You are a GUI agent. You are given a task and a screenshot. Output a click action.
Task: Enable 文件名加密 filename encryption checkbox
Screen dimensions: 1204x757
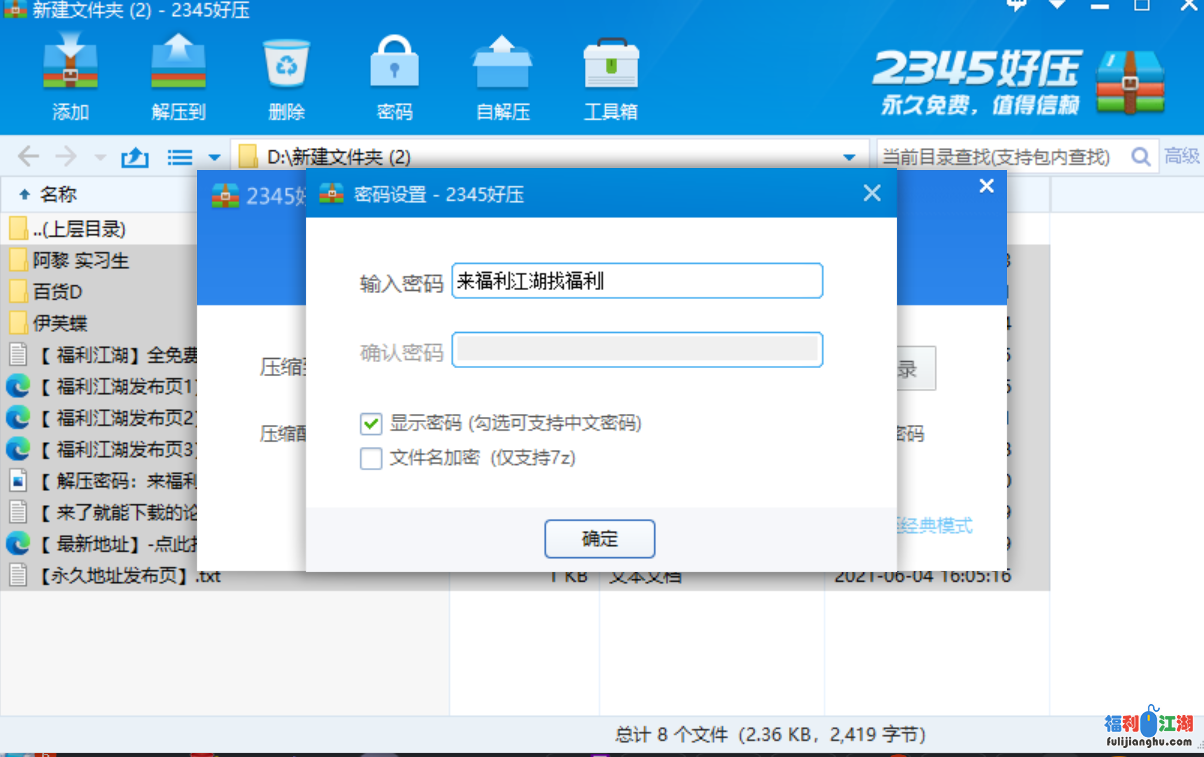click(x=371, y=459)
